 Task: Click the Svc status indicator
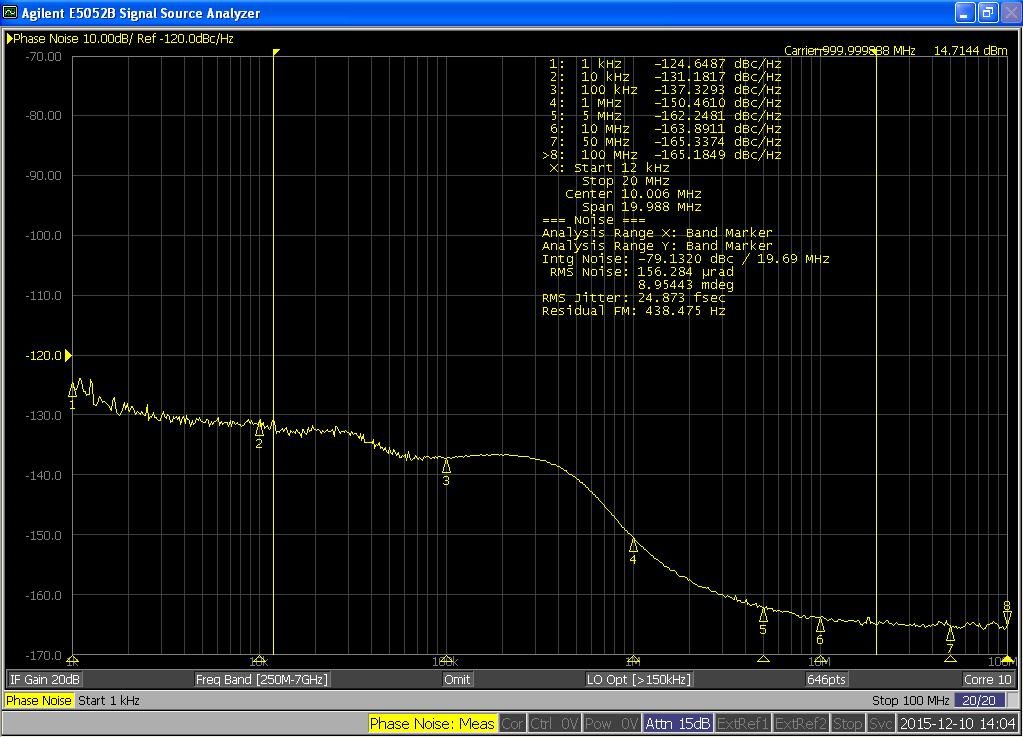[x=881, y=724]
